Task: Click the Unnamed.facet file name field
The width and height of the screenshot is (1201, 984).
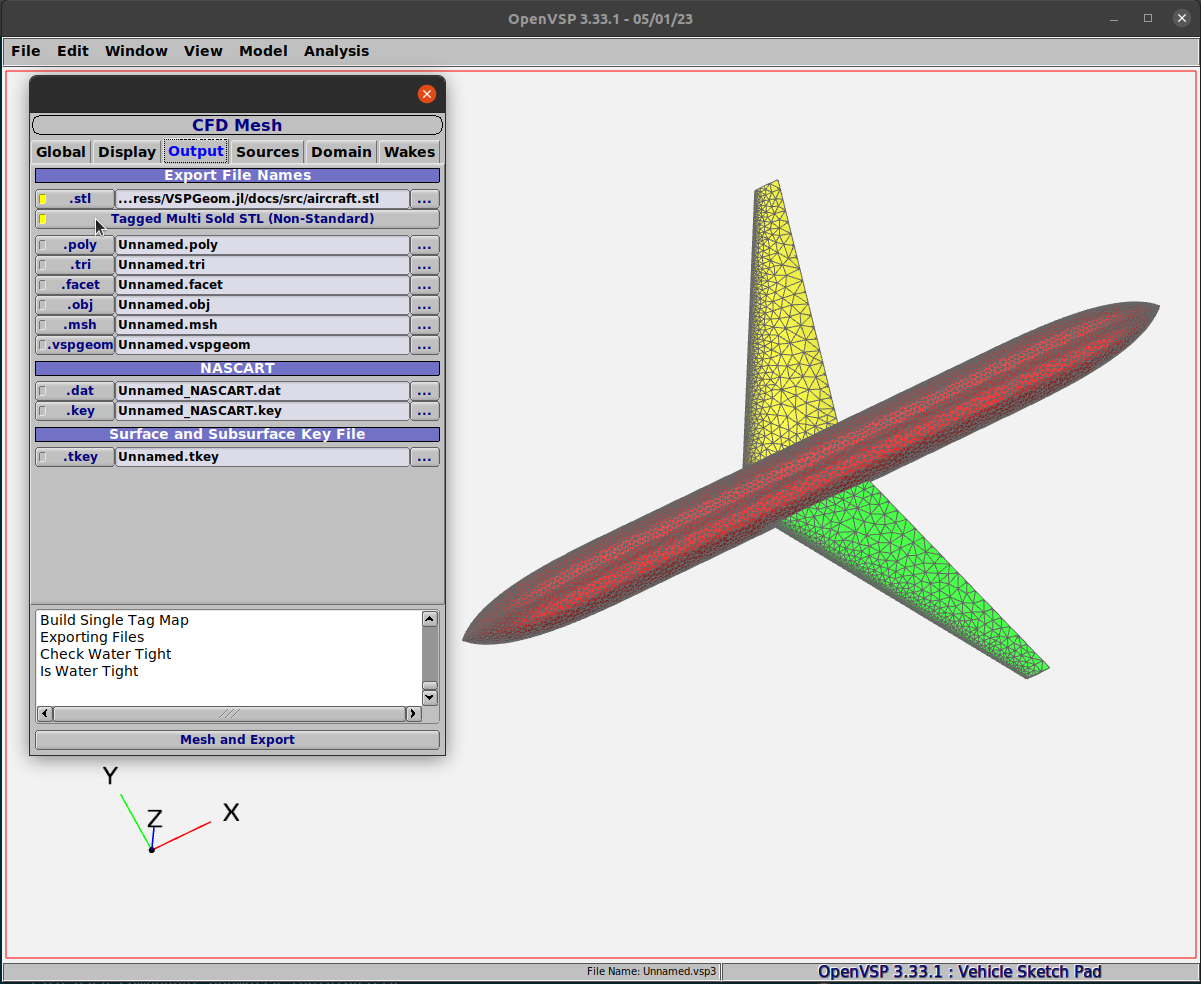Action: point(262,285)
